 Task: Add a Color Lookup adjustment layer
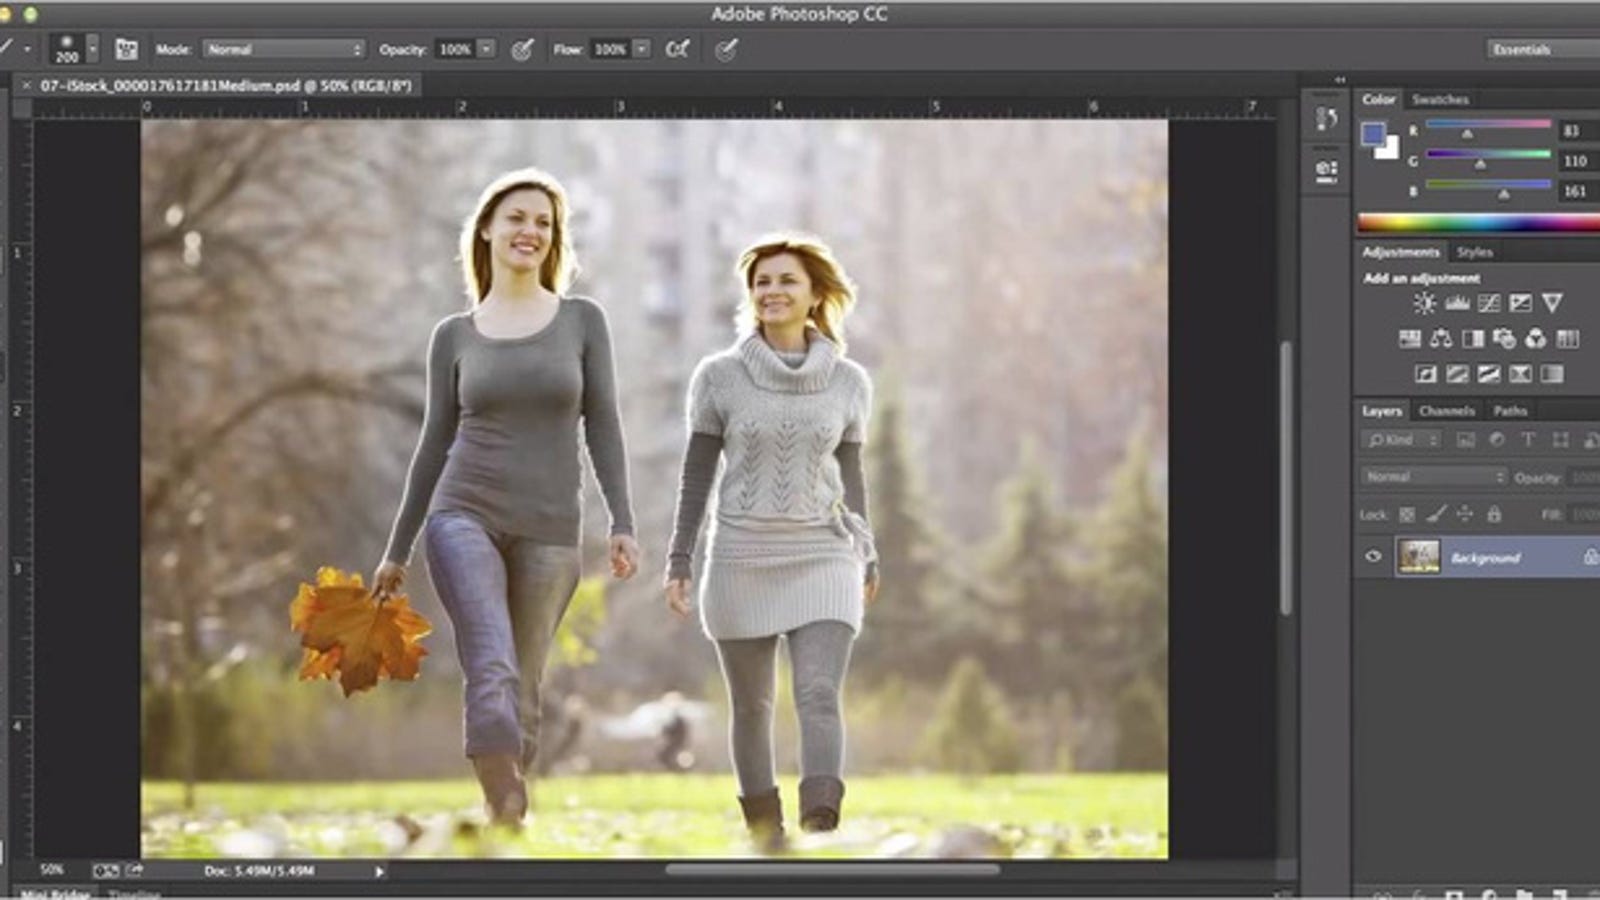click(x=1568, y=339)
